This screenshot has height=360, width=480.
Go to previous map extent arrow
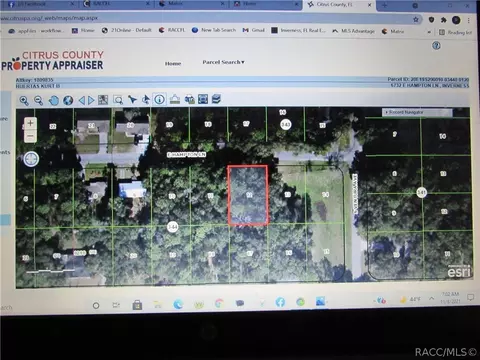[x=82, y=100]
